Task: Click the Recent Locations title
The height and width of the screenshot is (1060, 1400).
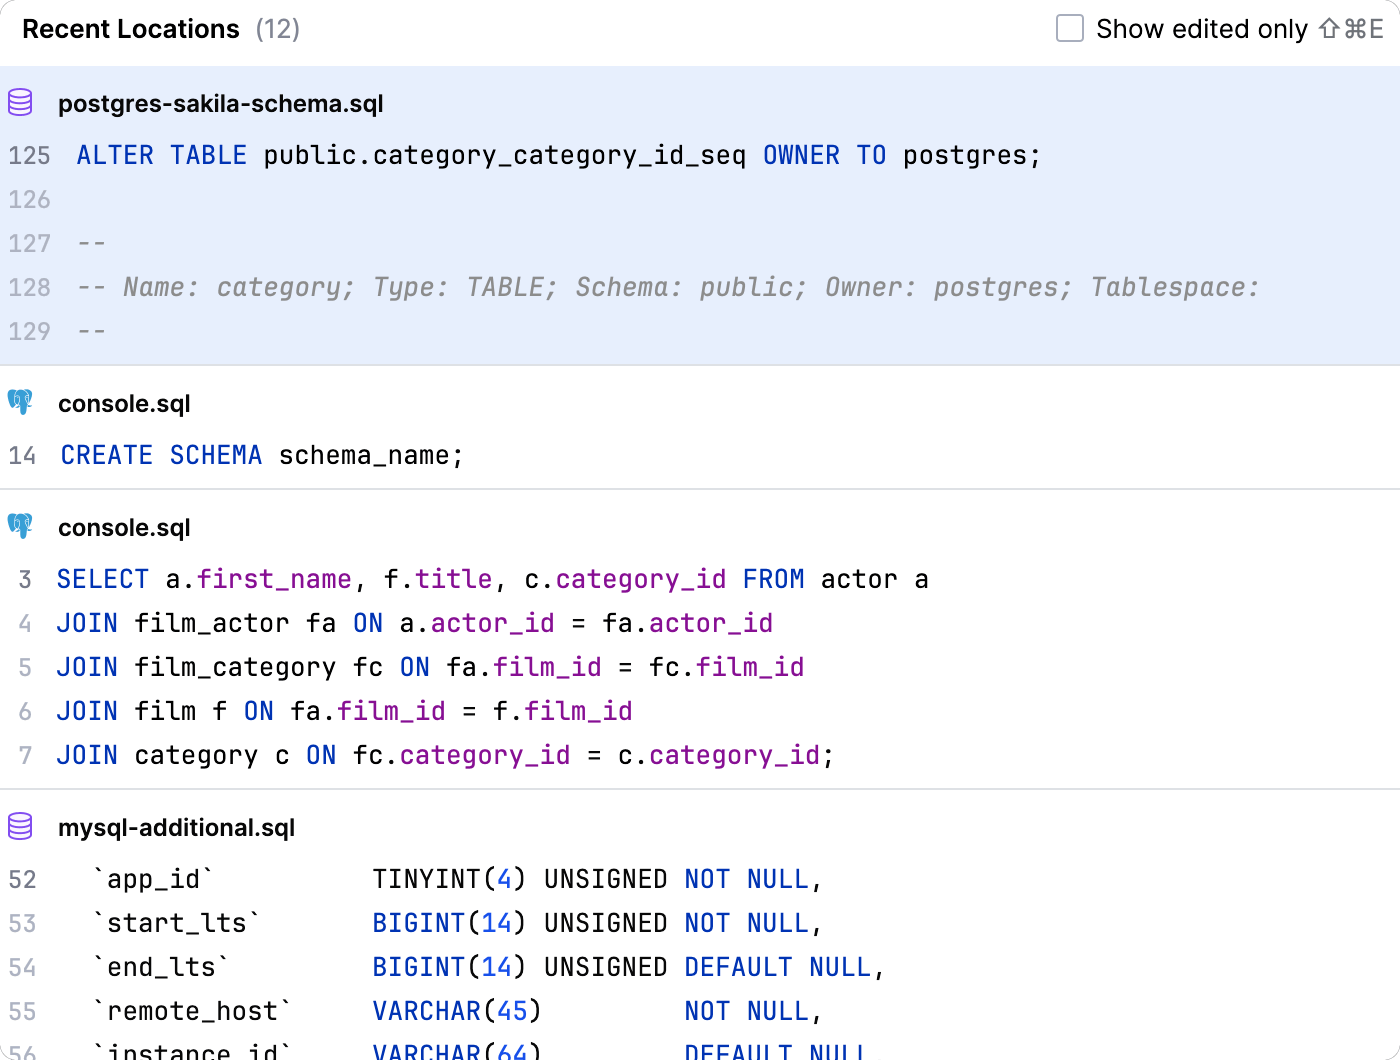Action: (131, 29)
